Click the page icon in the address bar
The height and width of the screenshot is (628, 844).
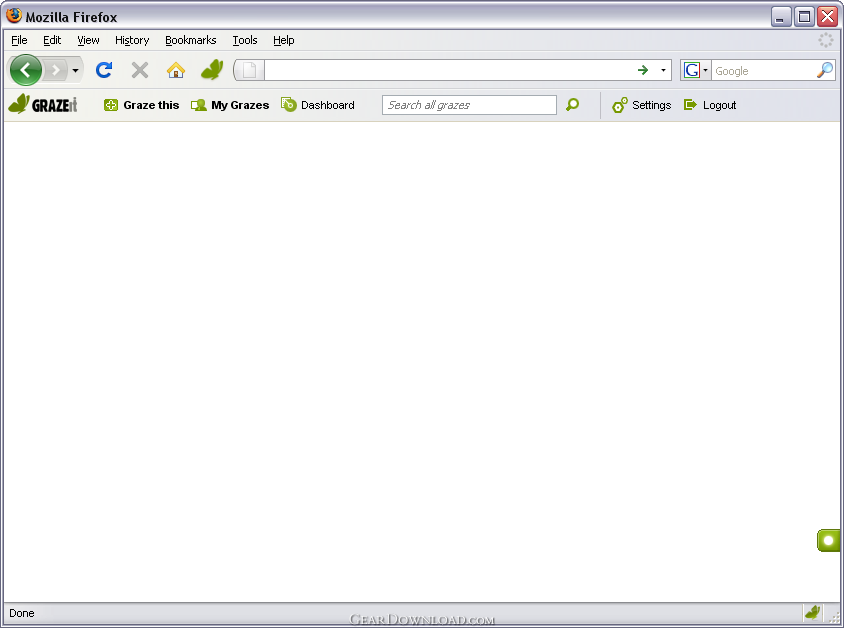[x=249, y=70]
